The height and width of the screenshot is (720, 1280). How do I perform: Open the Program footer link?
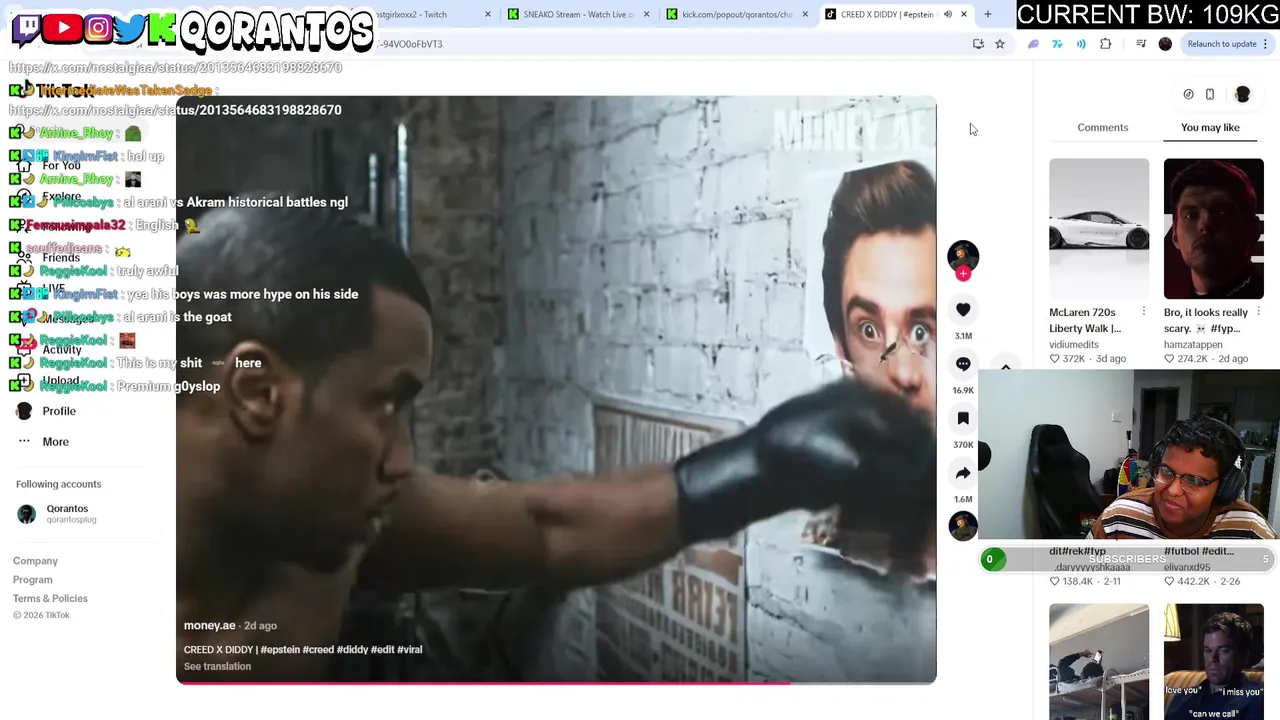pos(32,580)
